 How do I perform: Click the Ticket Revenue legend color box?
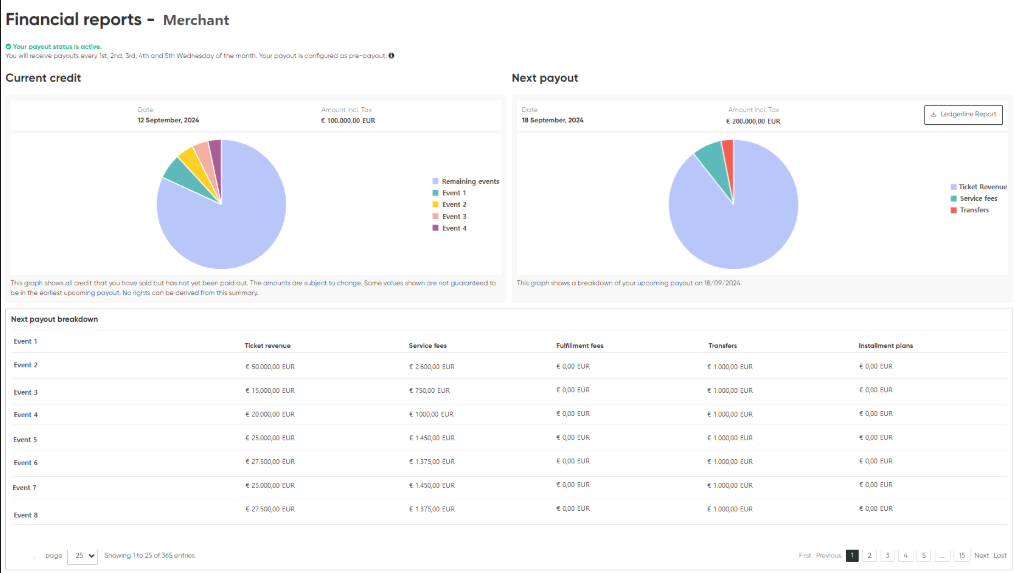[953, 187]
